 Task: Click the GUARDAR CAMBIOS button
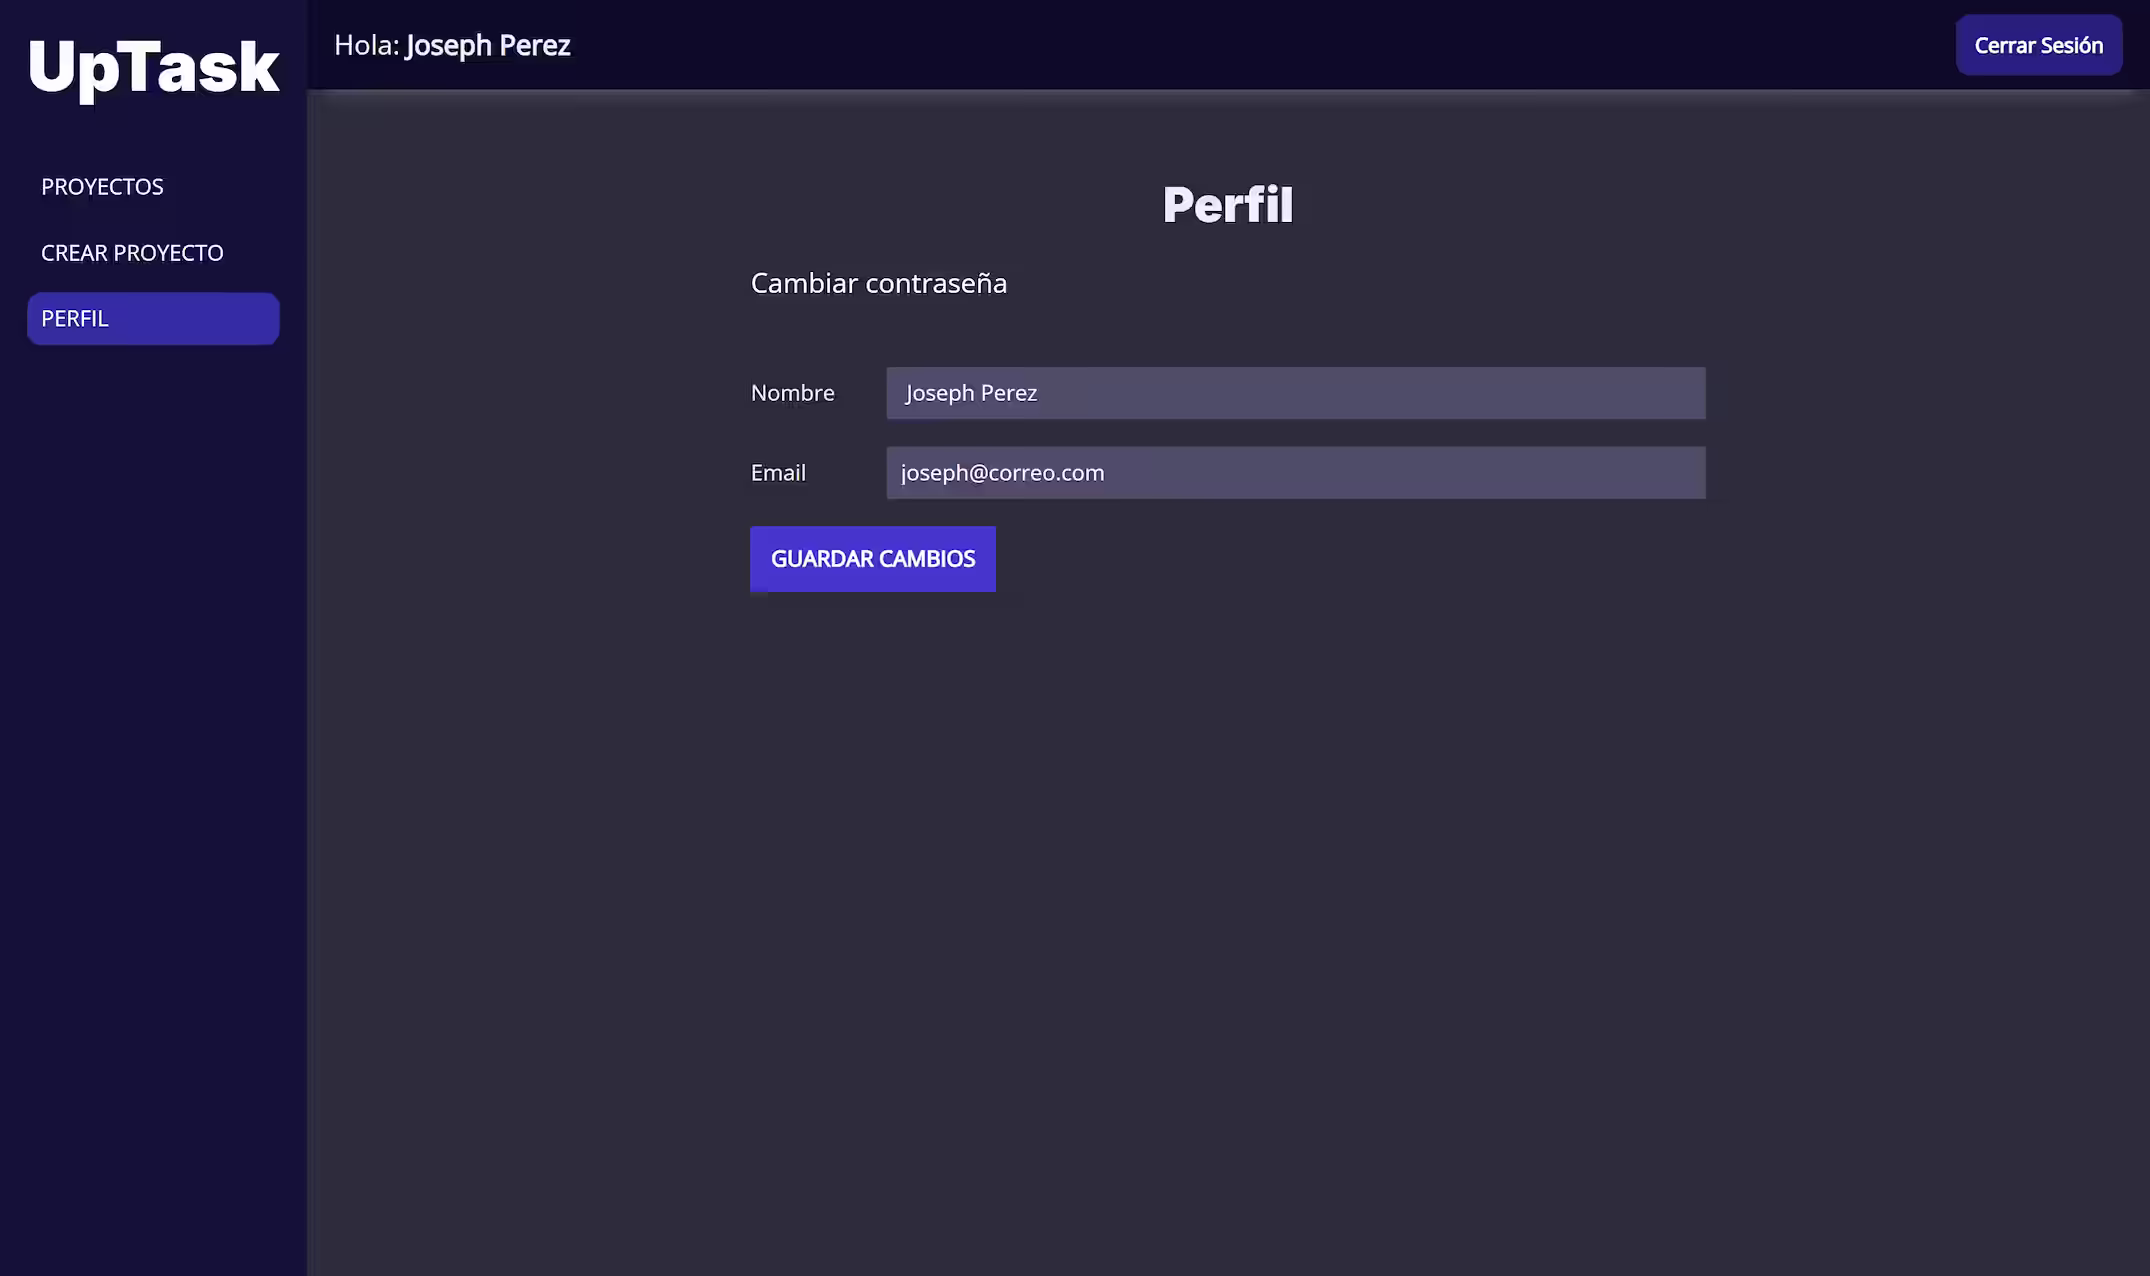(x=872, y=559)
